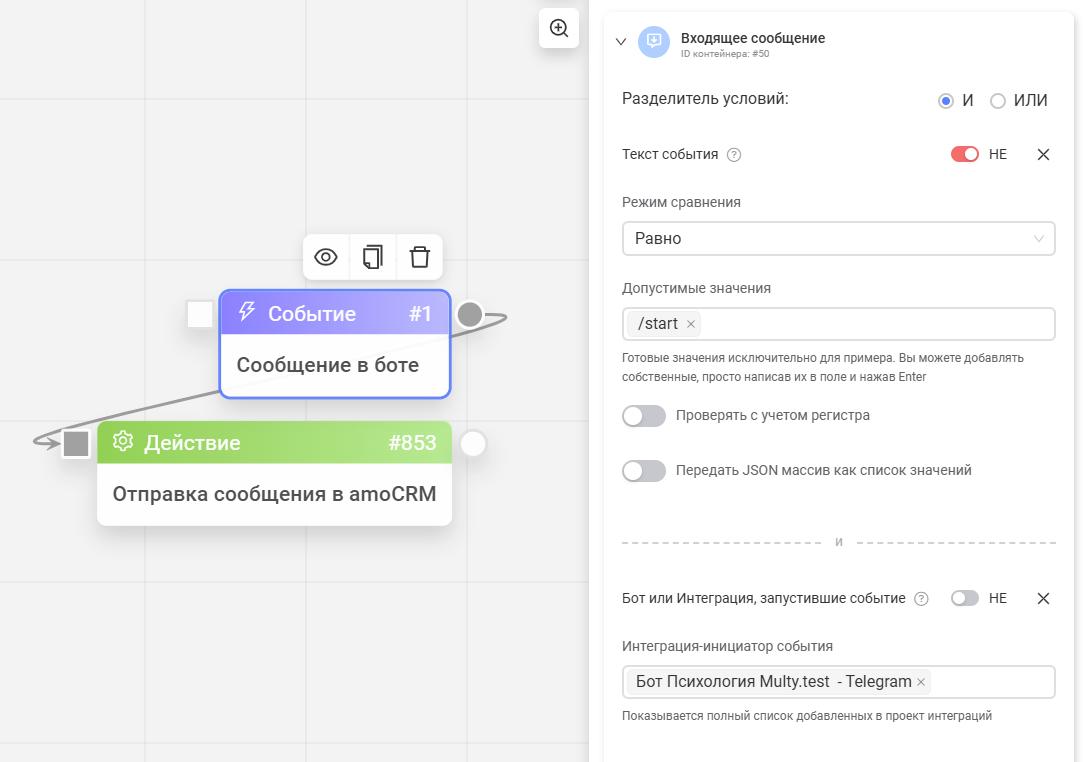Enable Передать JSON массив toggle

[x=644, y=471]
